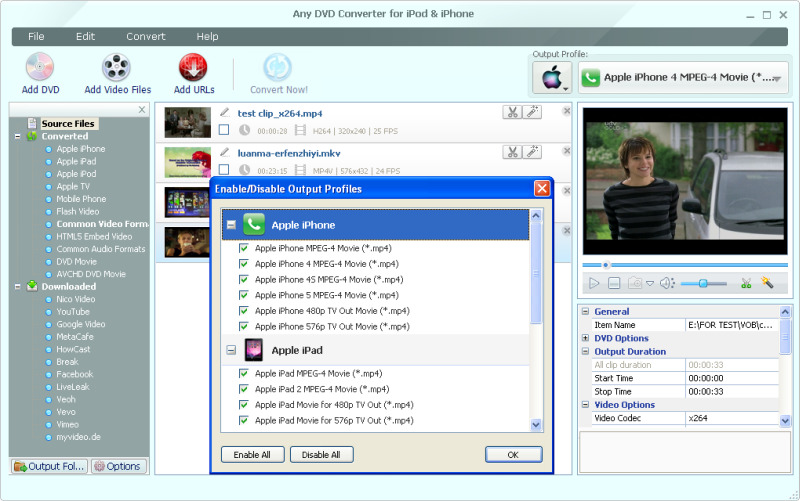Open the Apple device category button
Image resolution: width=800 pixels, height=501 pixels.
pos(553,78)
